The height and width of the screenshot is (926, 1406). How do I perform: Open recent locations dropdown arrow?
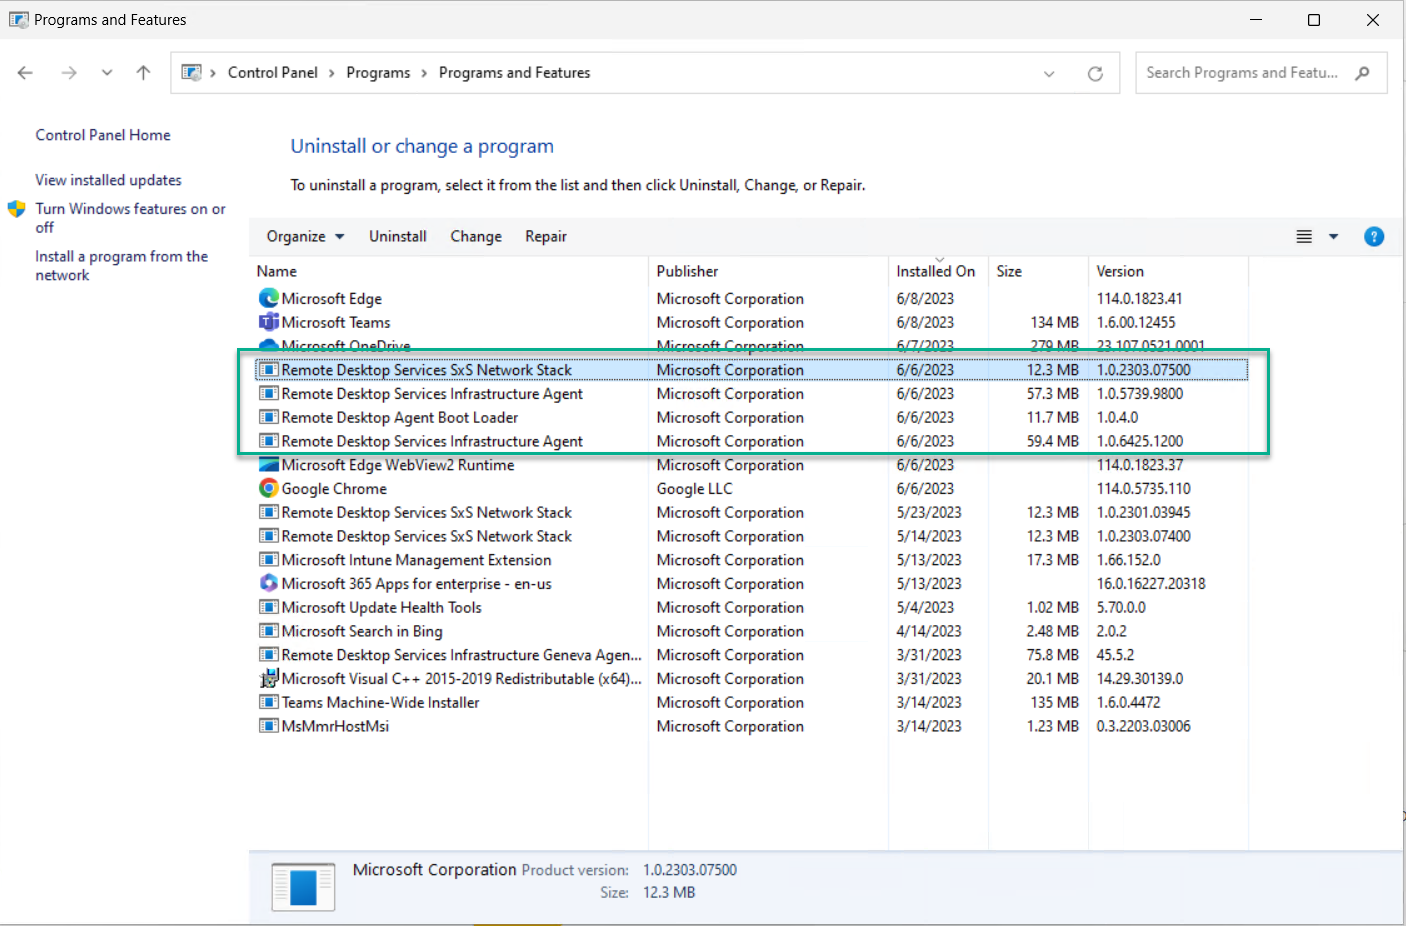pos(106,72)
